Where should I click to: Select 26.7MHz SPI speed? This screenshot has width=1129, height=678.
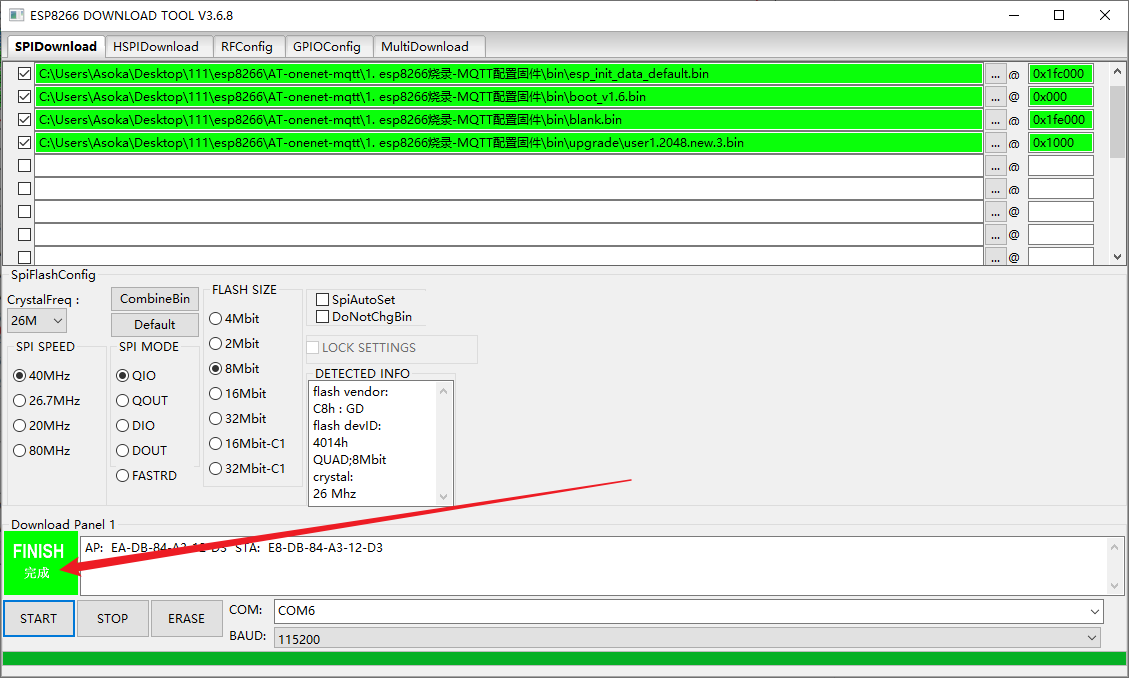coord(47,401)
